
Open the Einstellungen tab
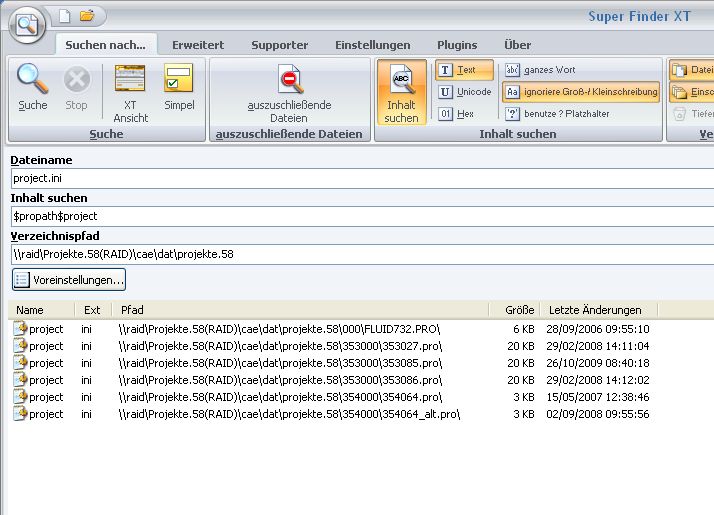[372, 45]
